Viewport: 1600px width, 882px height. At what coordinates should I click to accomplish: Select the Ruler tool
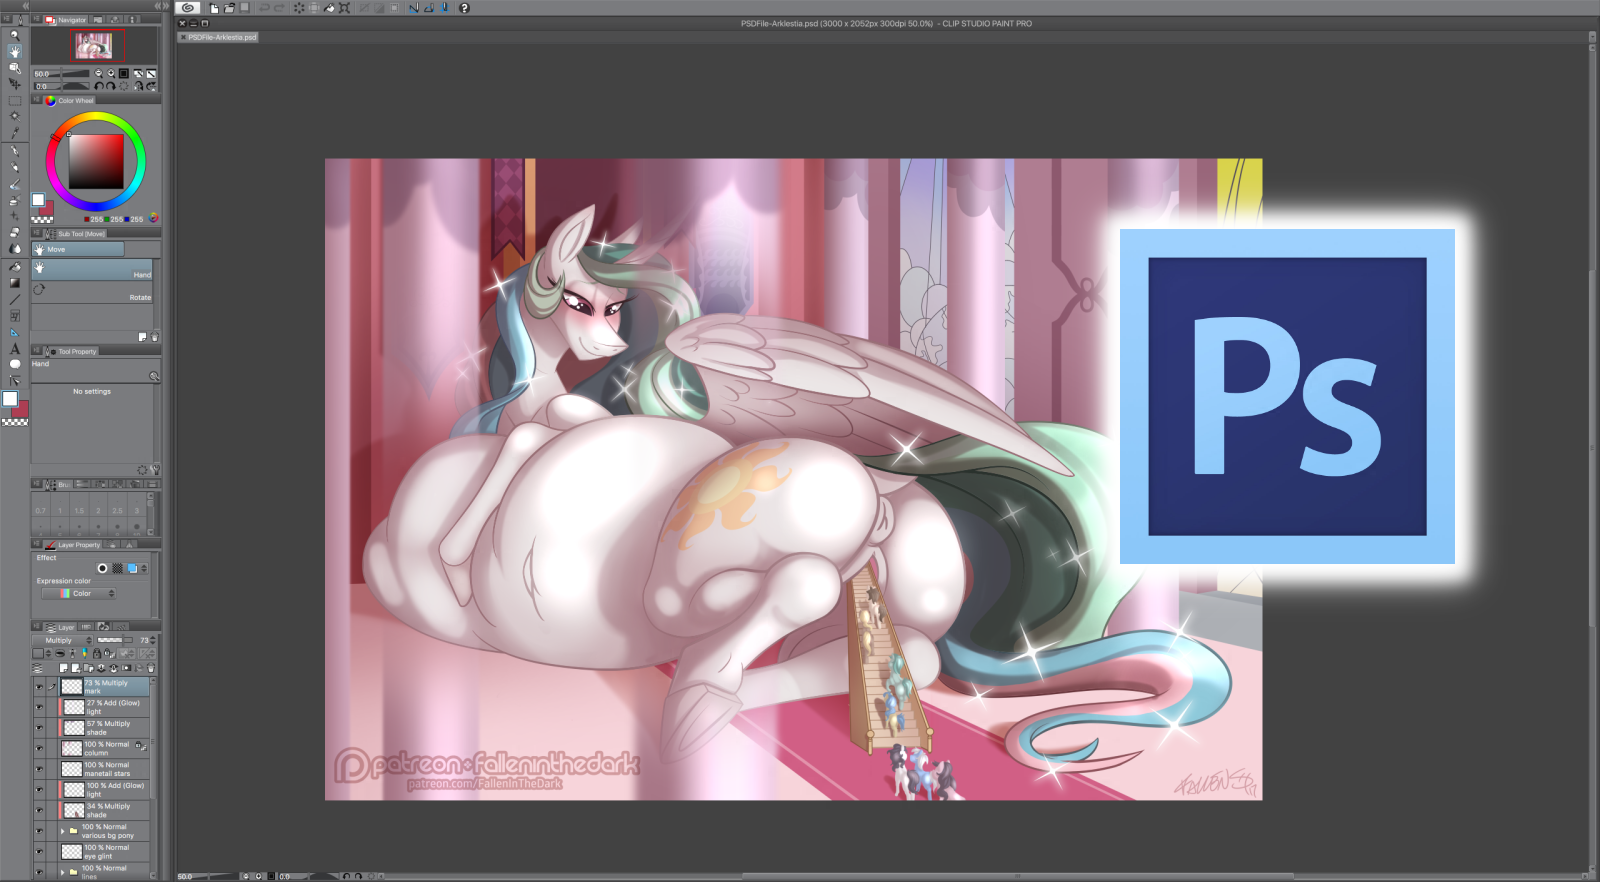pyautogui.click(x=14, y=332)
